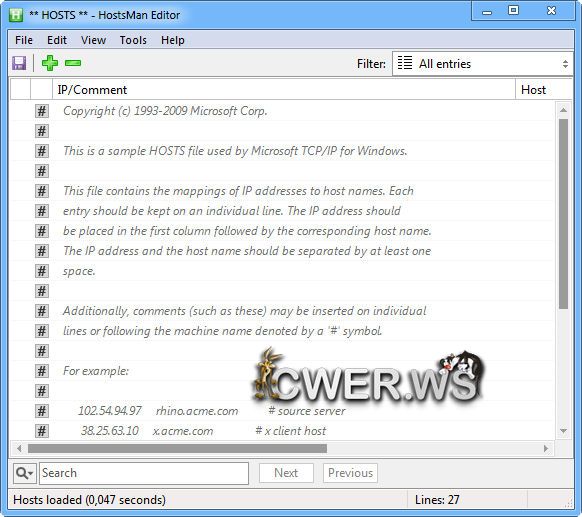Click the Previous search button
The width and height of the screenshot is (582, 517).
click(350, 473)
